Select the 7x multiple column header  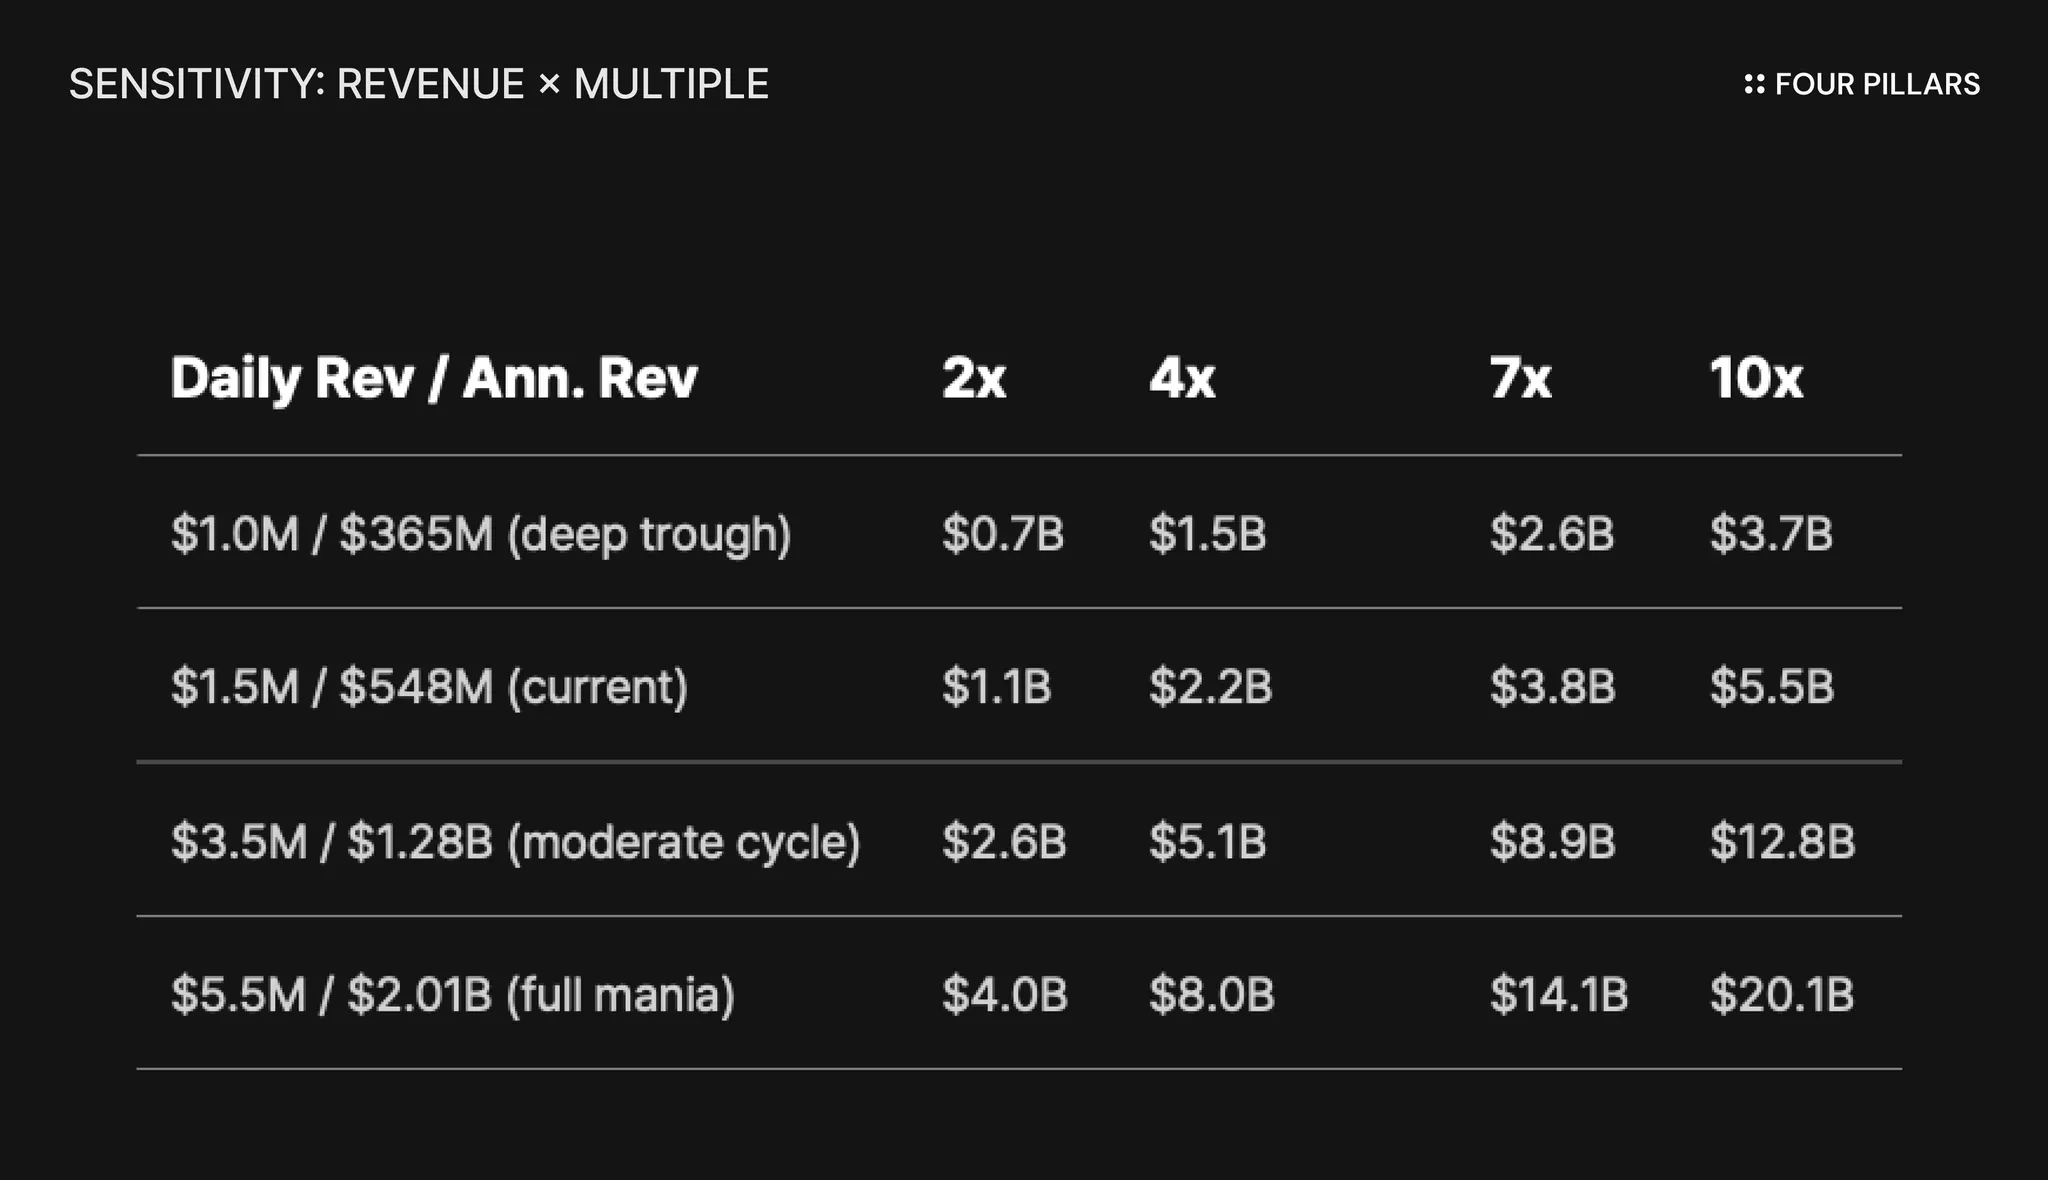point(1520,378)
